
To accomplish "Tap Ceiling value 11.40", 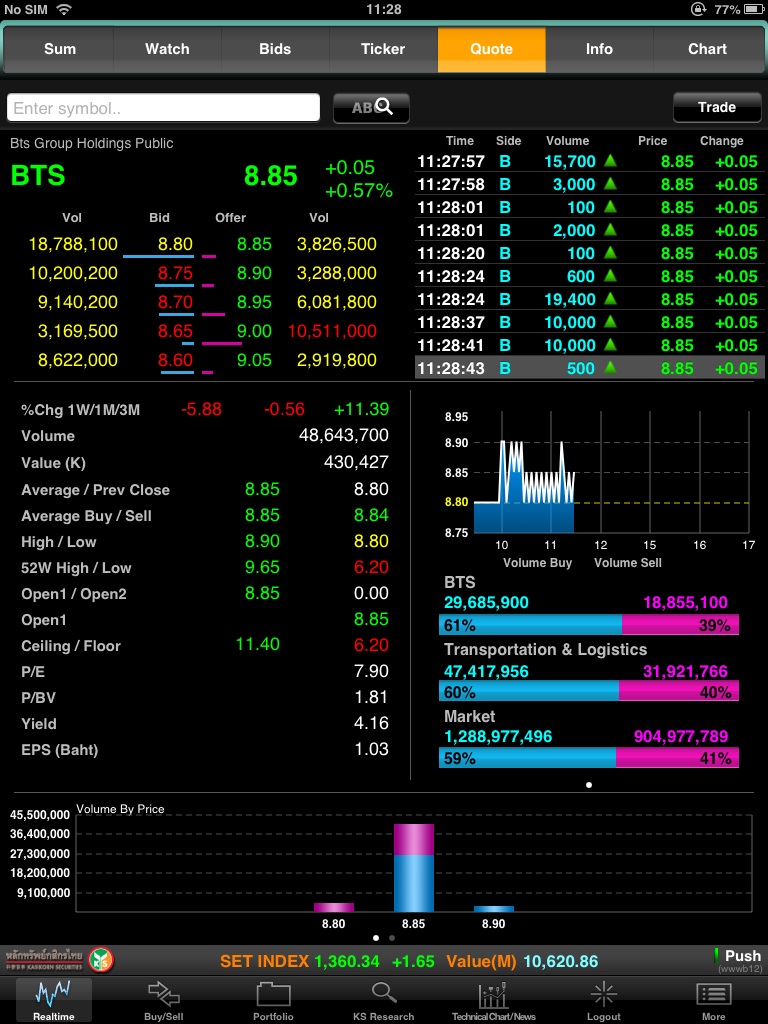I will 258,645.
